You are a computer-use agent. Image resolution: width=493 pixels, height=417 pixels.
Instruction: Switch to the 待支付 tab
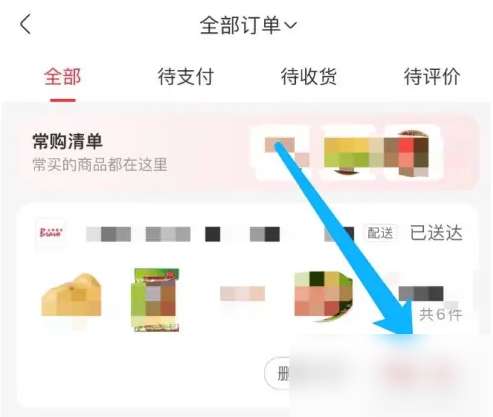point(186,77)
